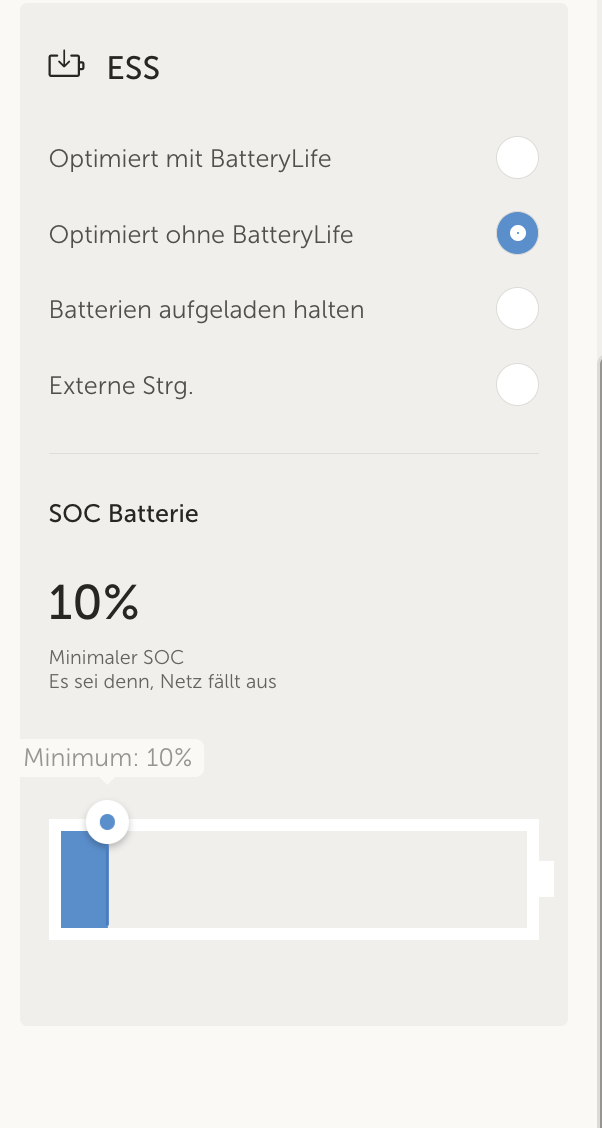
Task: Click the blue filled battery segment
Action: click(x=84, y=879)
